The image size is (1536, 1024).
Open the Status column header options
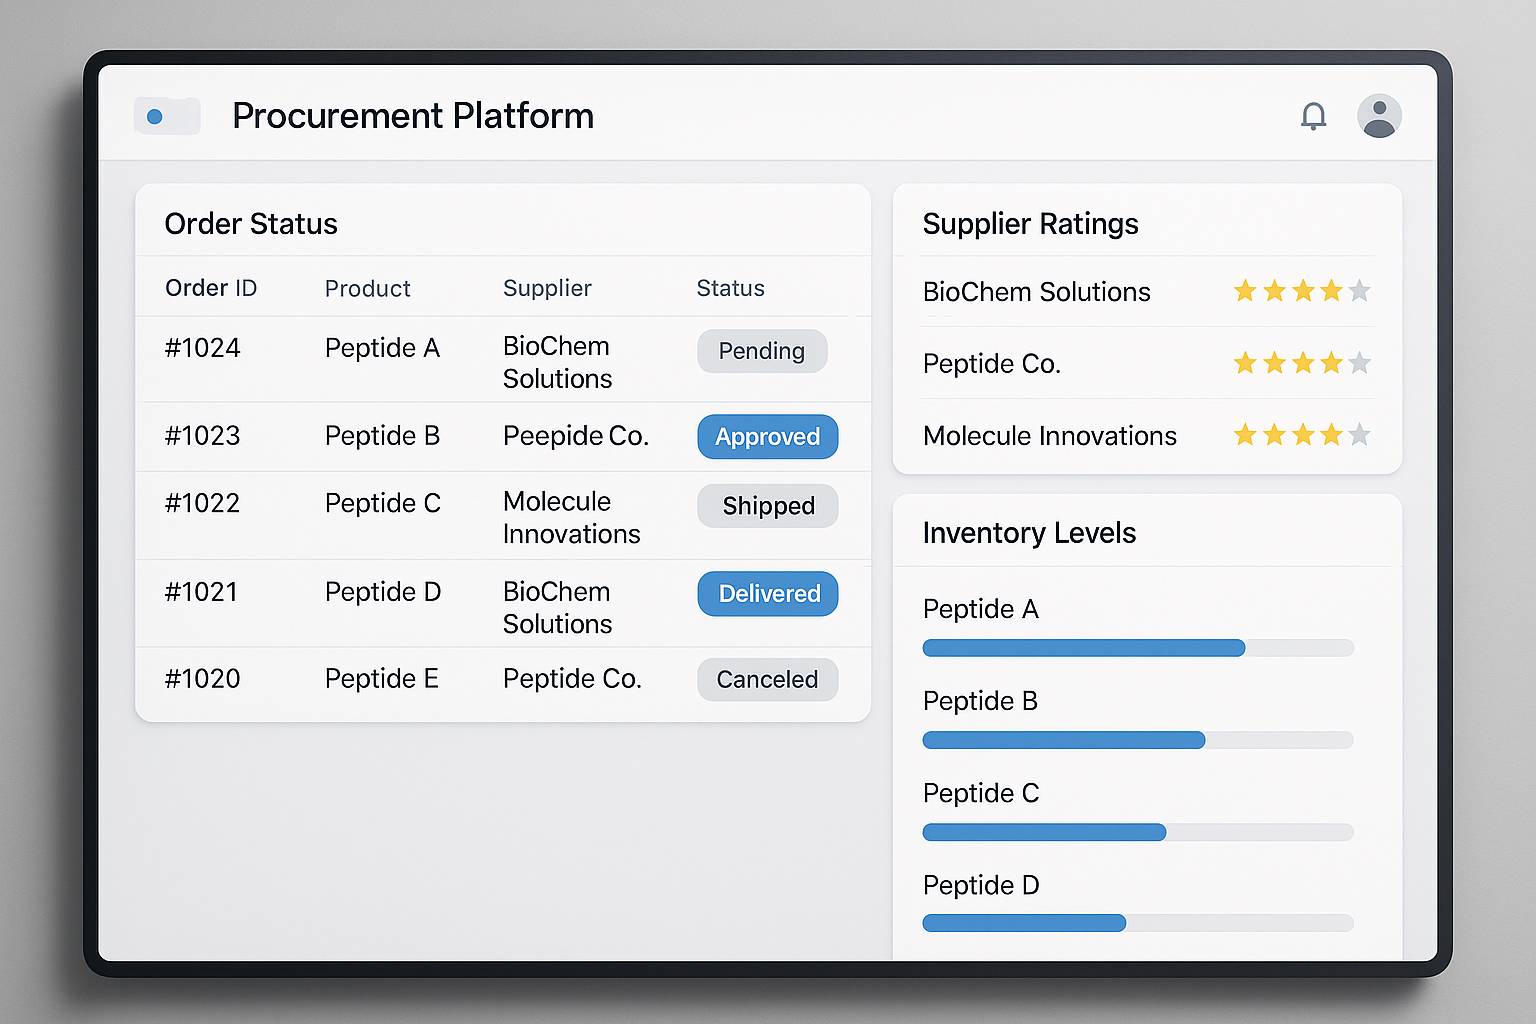(730, 288)
